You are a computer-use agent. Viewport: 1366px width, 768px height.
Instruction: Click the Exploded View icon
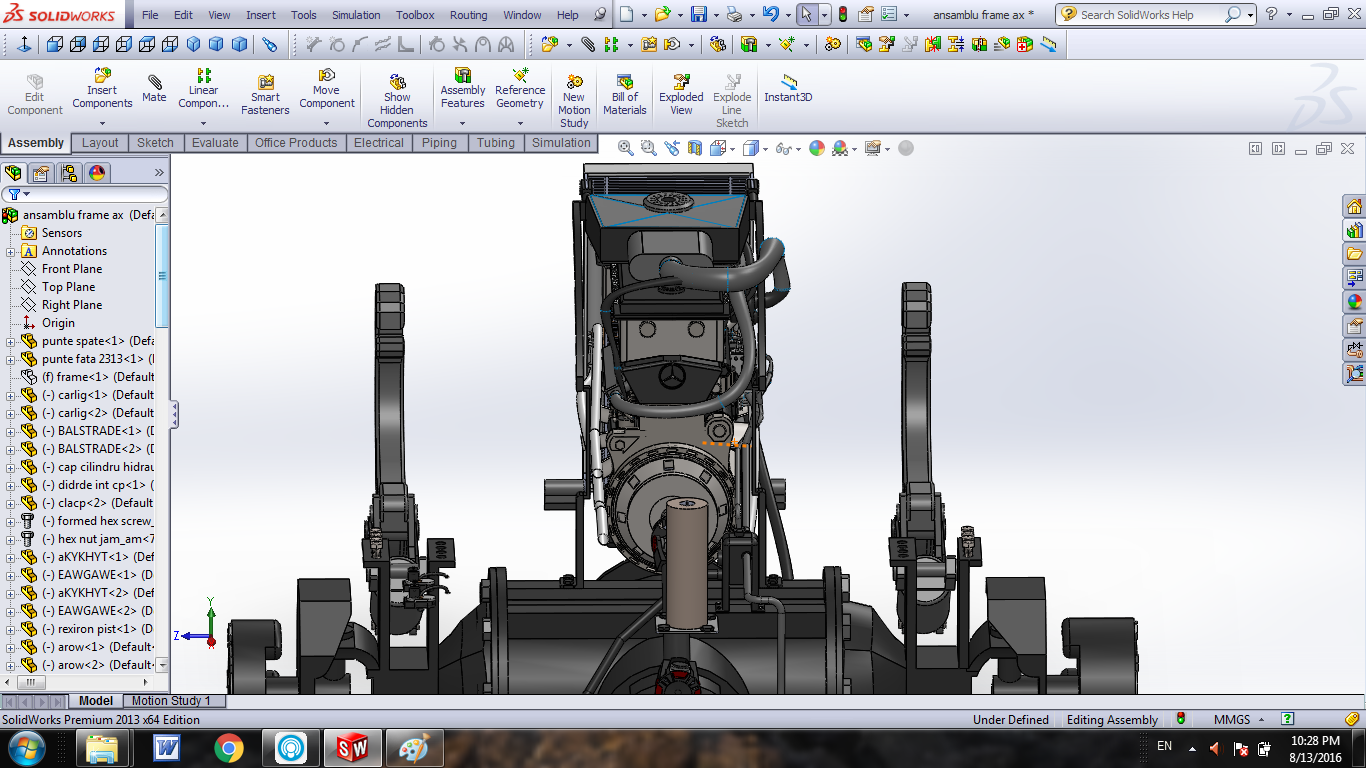(681, 95)
